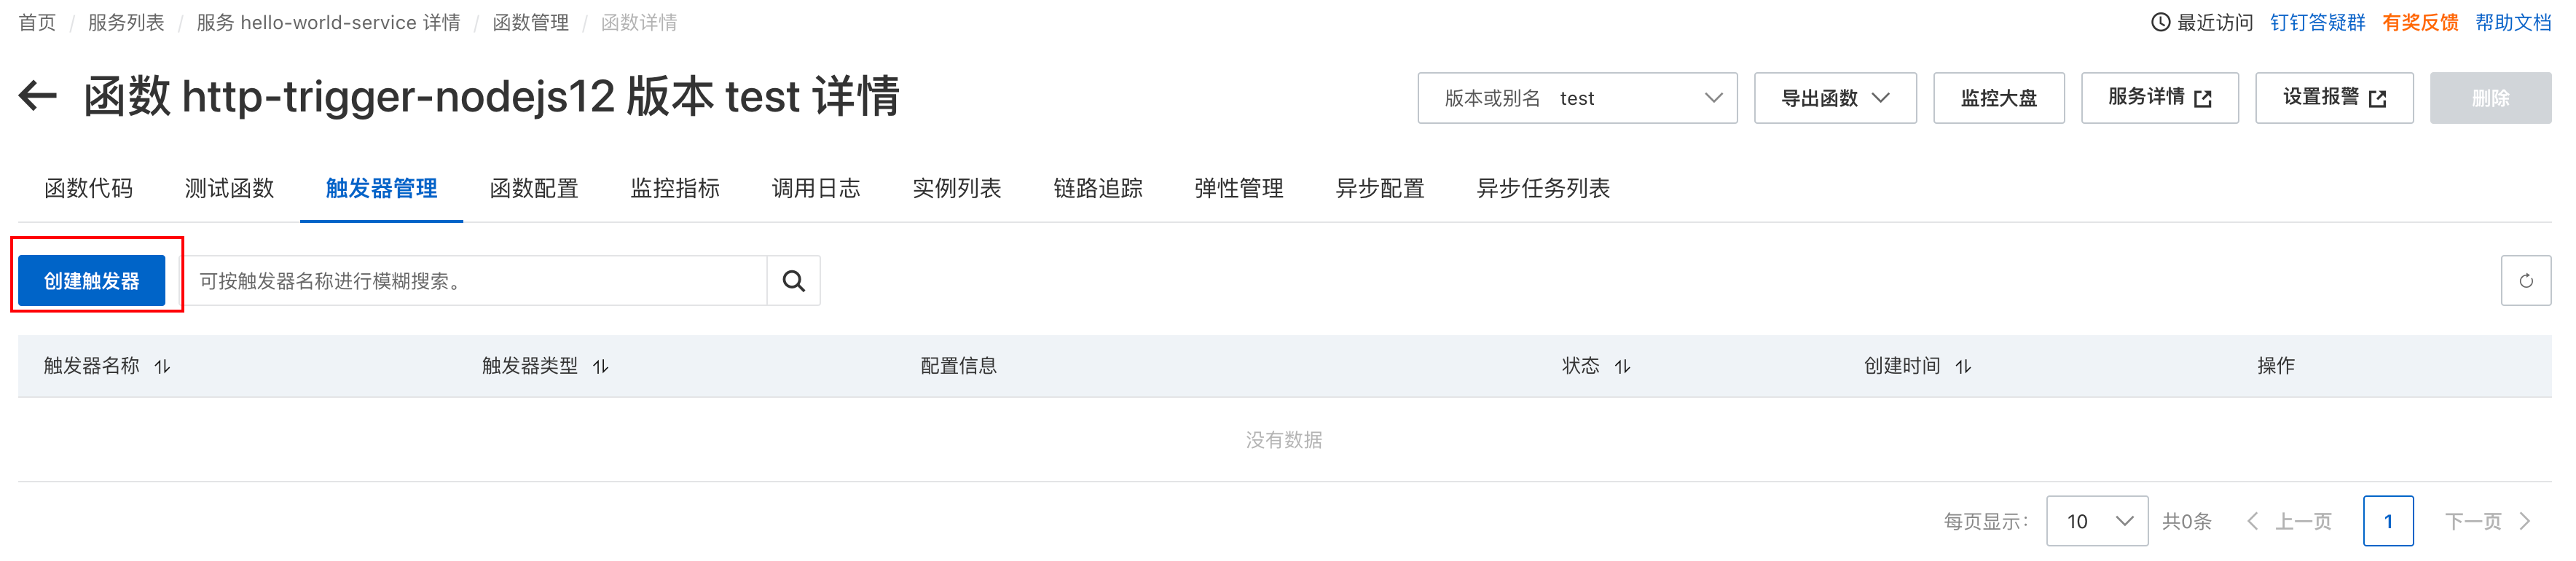
Task: Sort by status column icon
Action: click(x=1622, y=367)
